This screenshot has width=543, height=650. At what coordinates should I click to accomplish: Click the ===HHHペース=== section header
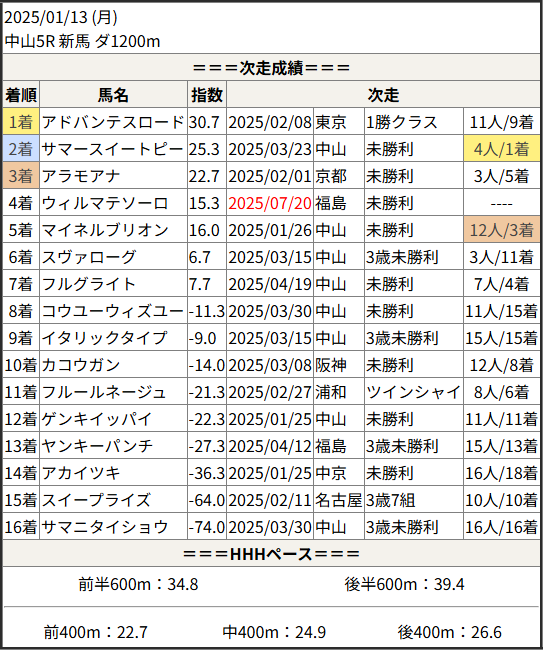pyautogui.click(x=272, y=553)
